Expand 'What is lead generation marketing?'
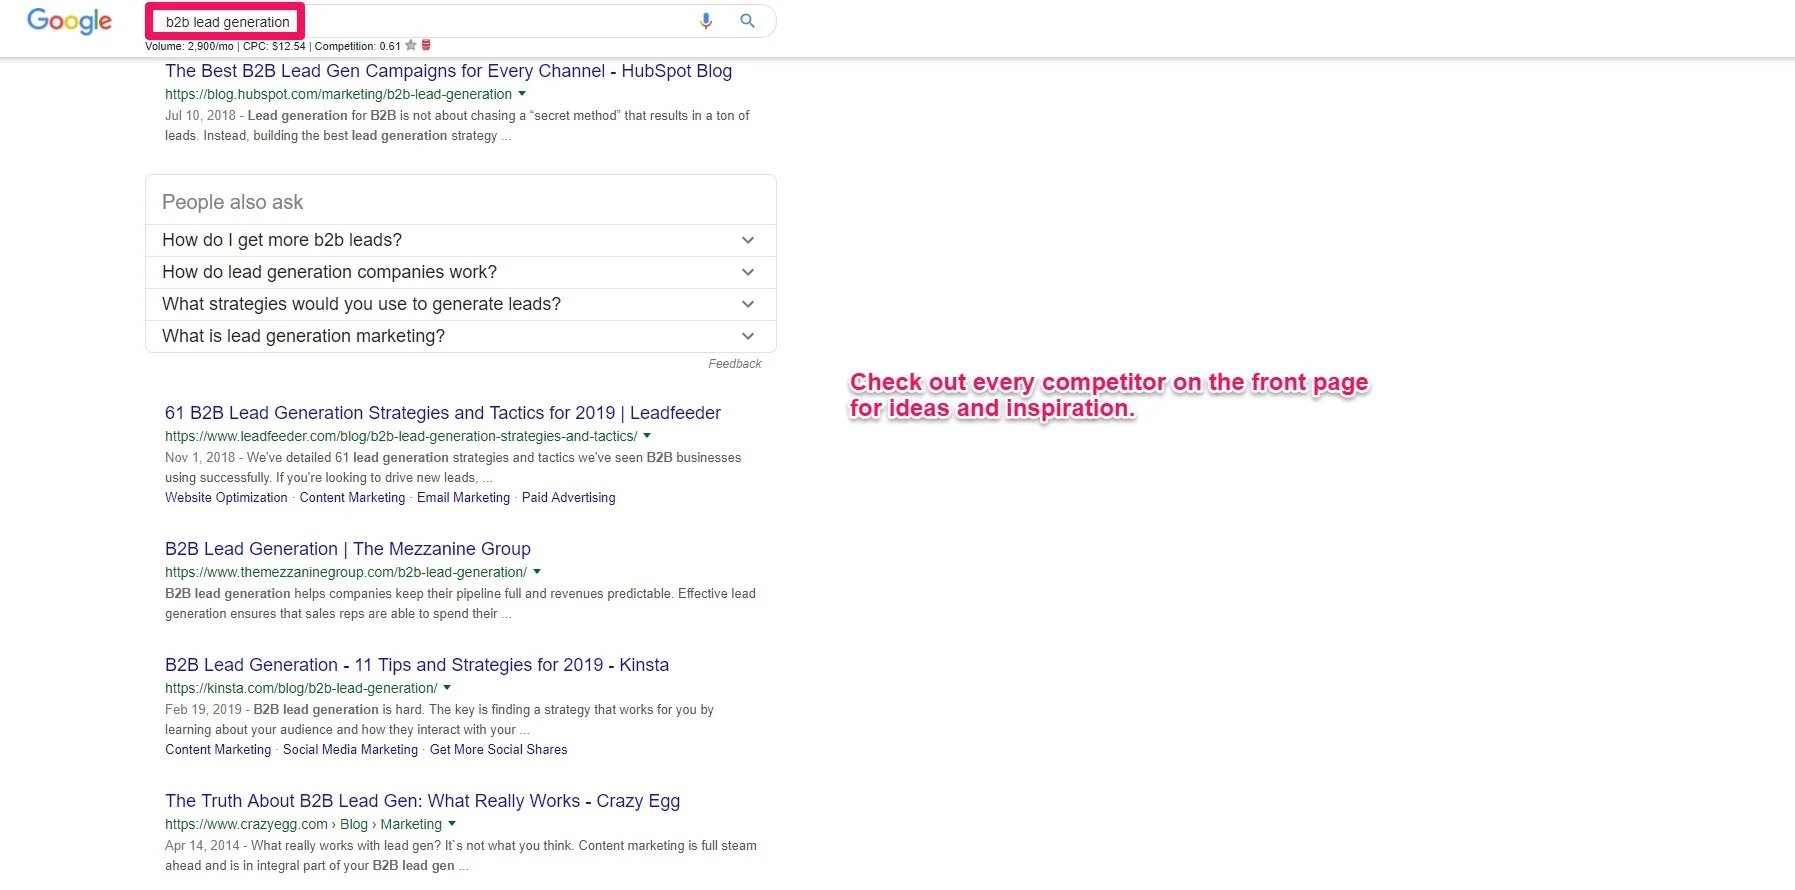The image size is (1795, 890). coord(460,336)
